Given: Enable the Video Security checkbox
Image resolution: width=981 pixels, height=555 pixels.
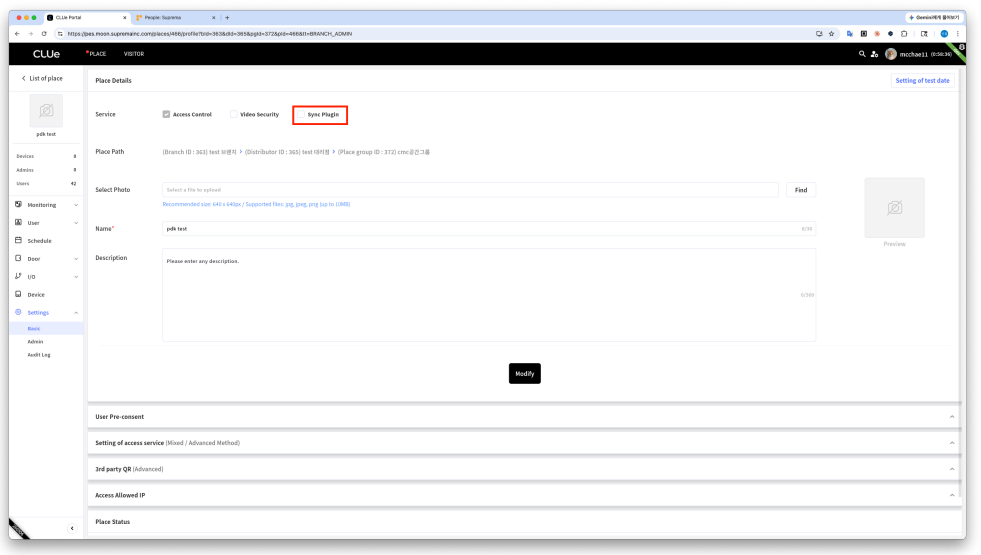Looking at the screenshot, I should click(x=234, y=115).
